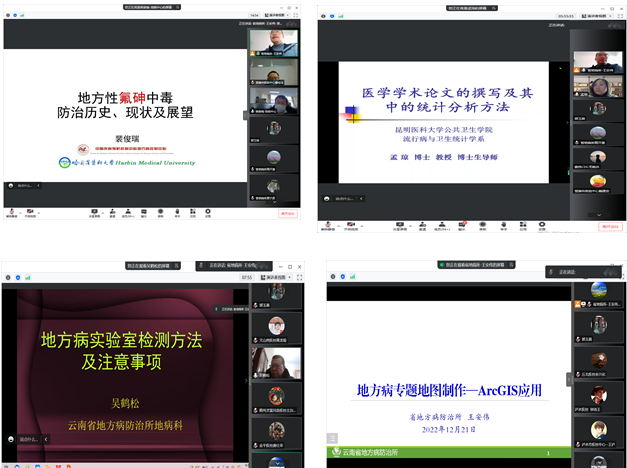Click raise hand icon in top-right meeting toolbar

[503, 226]
